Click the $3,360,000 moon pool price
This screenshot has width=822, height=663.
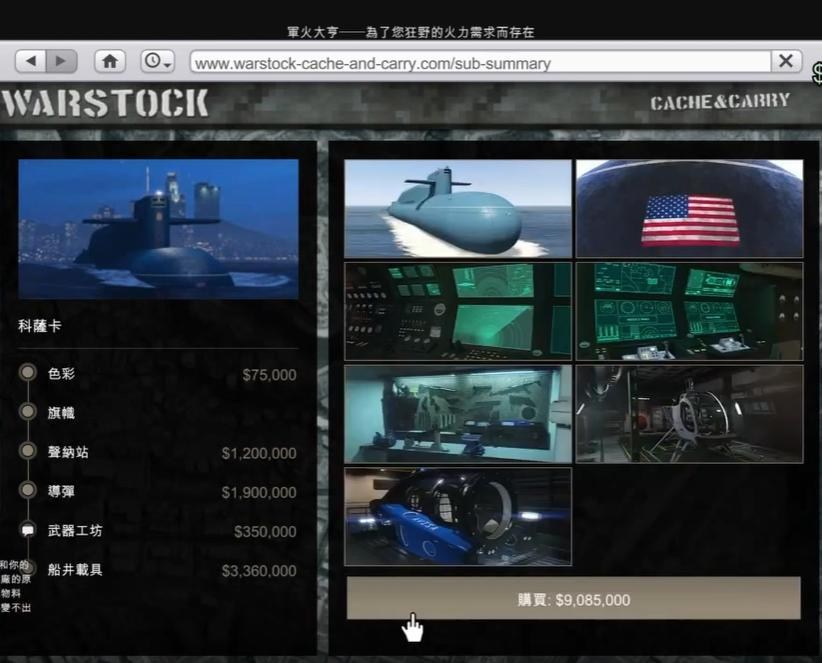(x=259, y=571)
